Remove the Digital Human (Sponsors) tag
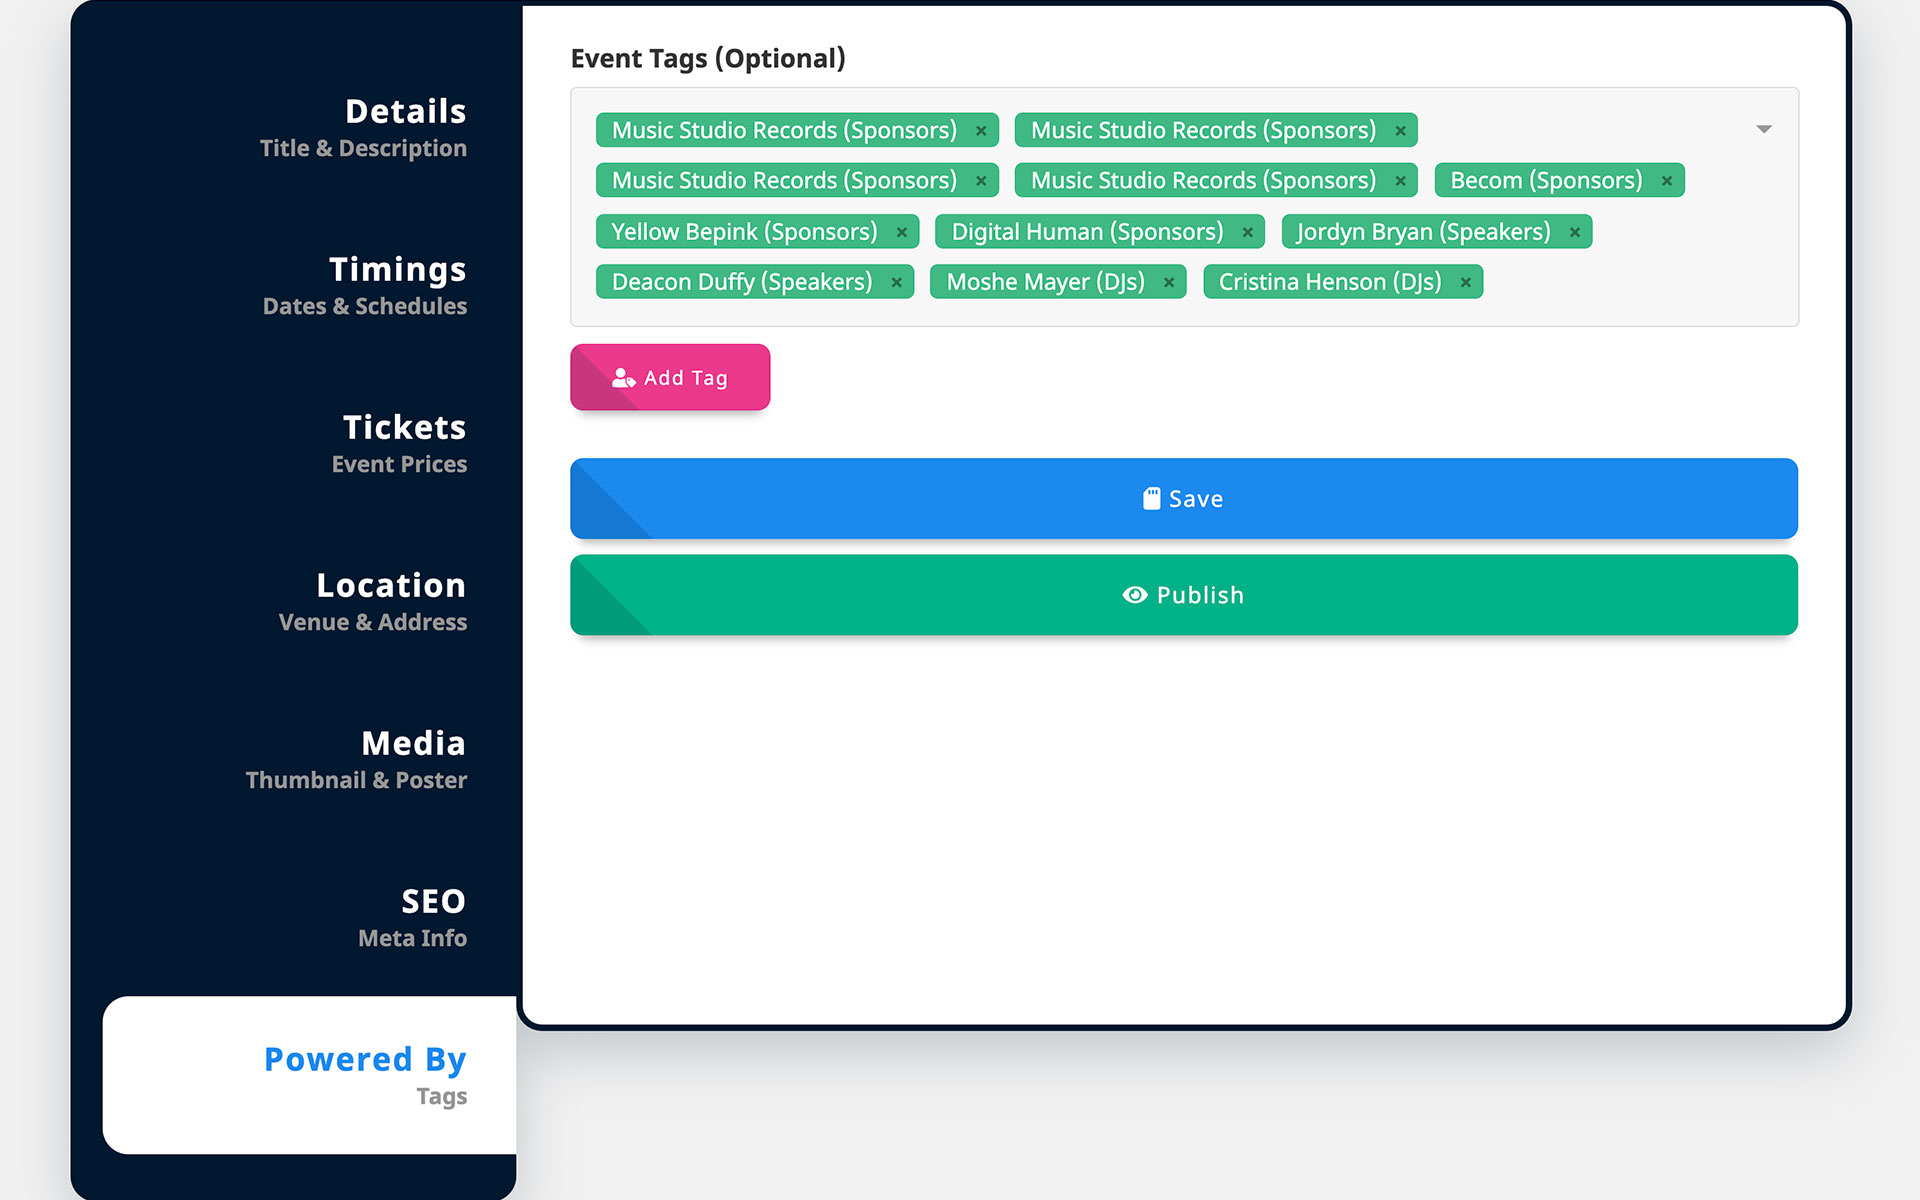 [1247, 232]
